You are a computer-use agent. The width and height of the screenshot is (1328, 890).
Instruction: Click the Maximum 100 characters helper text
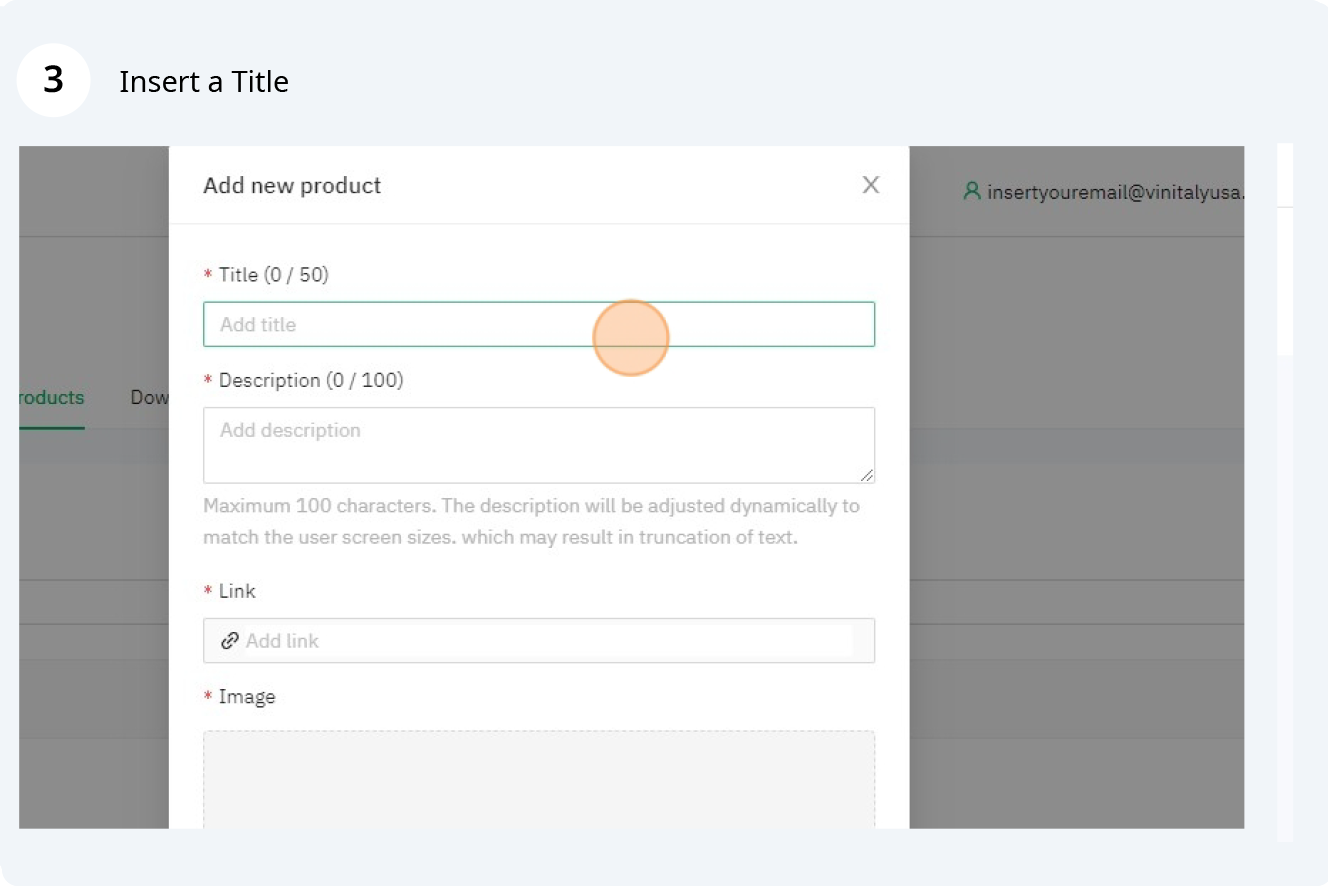pos(531,521)
